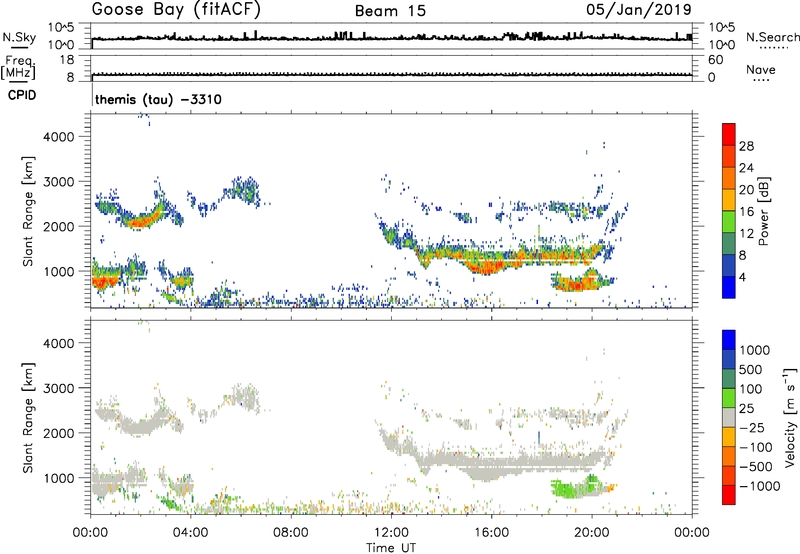Click the "Time UT" axis title

tap(391, 546)
